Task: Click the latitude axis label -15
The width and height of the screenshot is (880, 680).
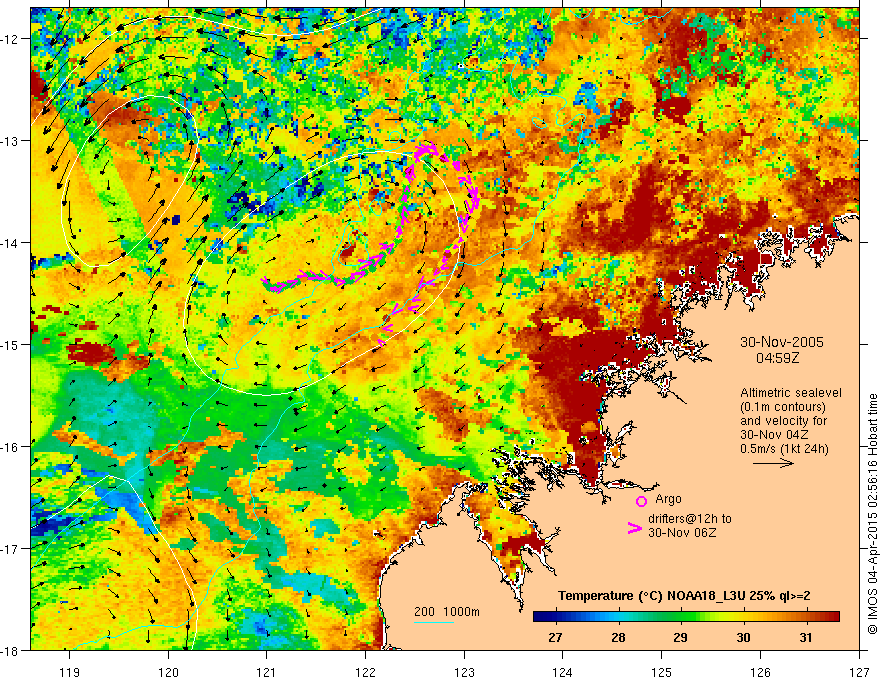Action: pos(12,344)
